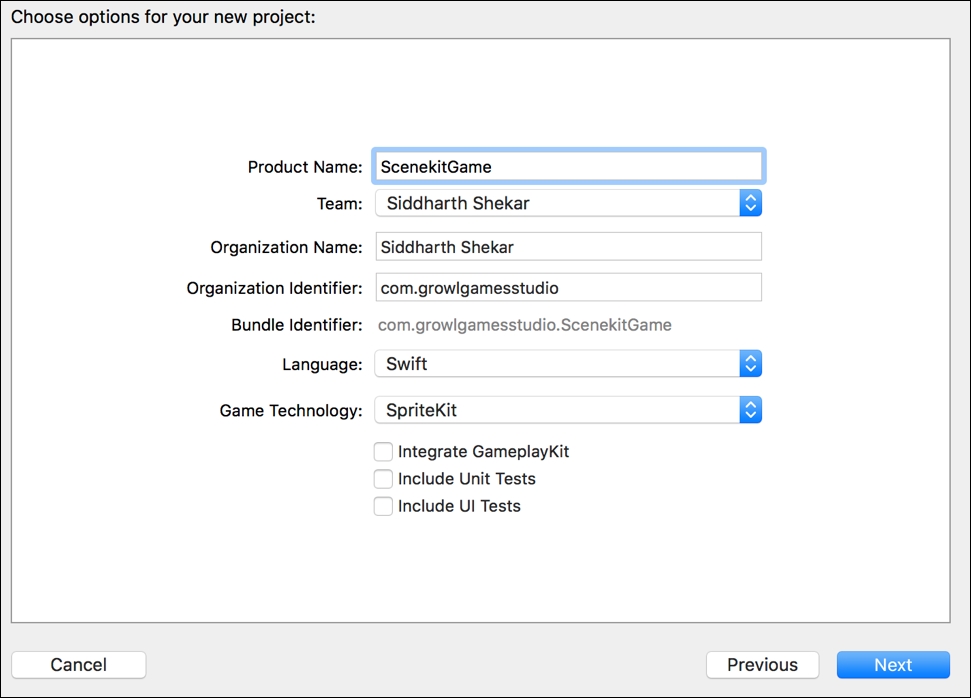The width and height of the screenshot is (971, 698).
Task: Click the "Language:" label text
Action: tap(322, 365)
